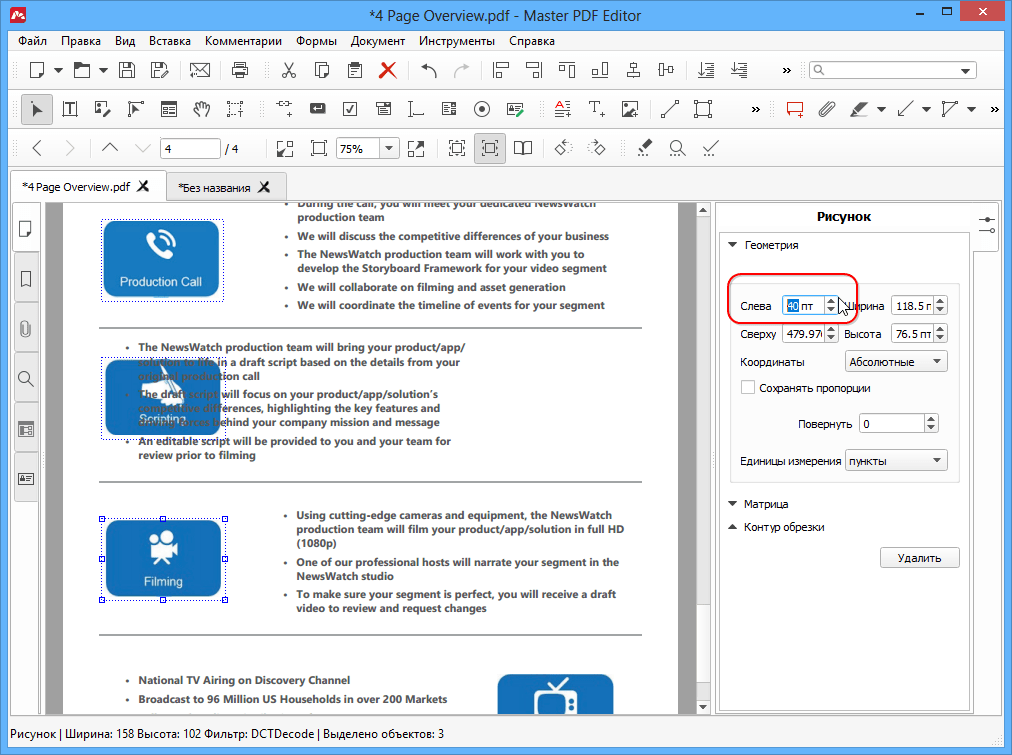The image size is (1012, 755).
Task: Expand the Матрица section
Action: coord(765,504)
